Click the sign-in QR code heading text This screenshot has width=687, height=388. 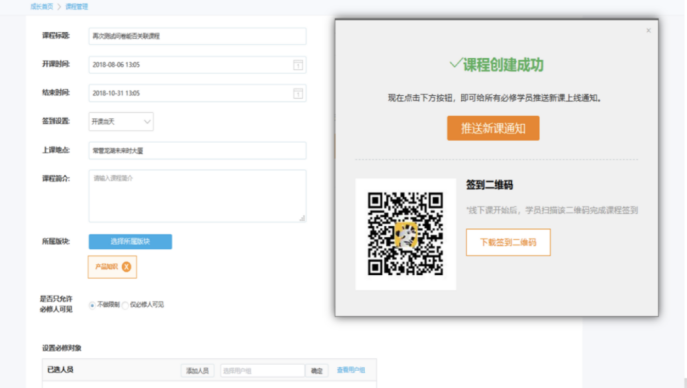click(489, 185)
